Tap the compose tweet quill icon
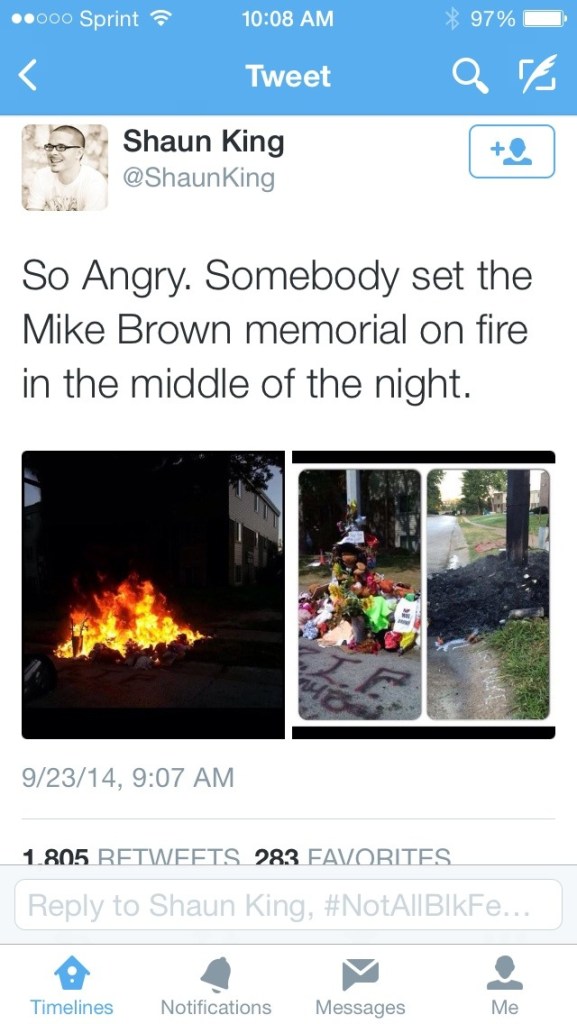This screenshot has height=1024, width=577. 538,75
